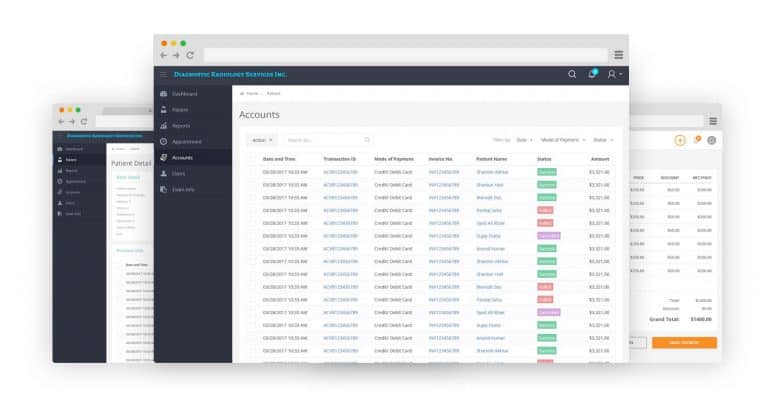Open the user profile menu icon
768x407 pixels.
pos(613,74)
